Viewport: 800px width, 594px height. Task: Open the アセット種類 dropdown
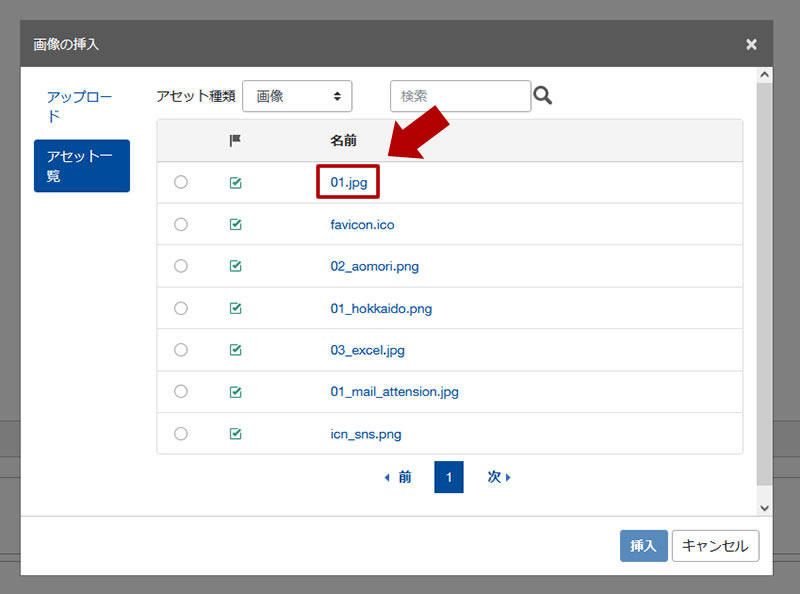tap(297, 96)
